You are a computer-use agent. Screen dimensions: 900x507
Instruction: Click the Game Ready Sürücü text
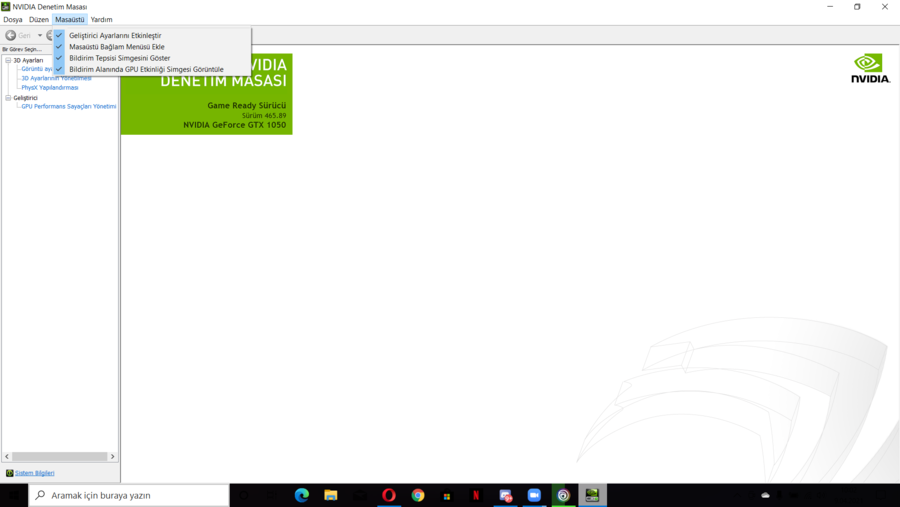pyautogui.click(x=247, y=106)
